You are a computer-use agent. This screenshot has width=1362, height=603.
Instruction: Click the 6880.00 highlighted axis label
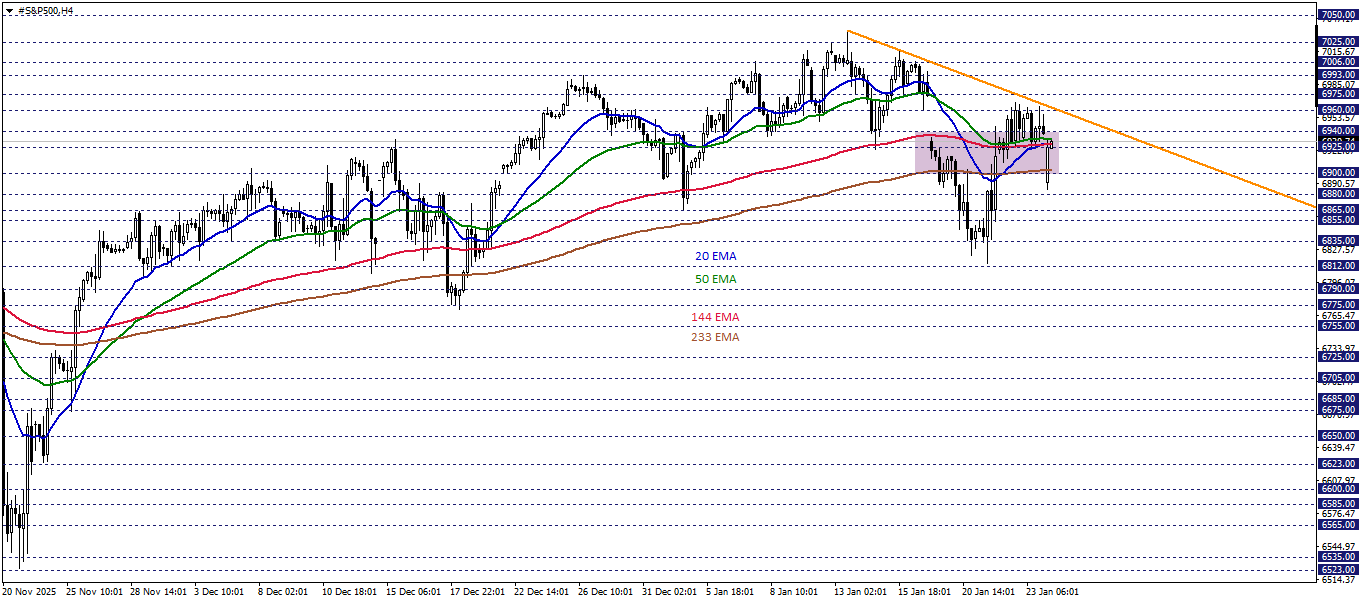1338,194
